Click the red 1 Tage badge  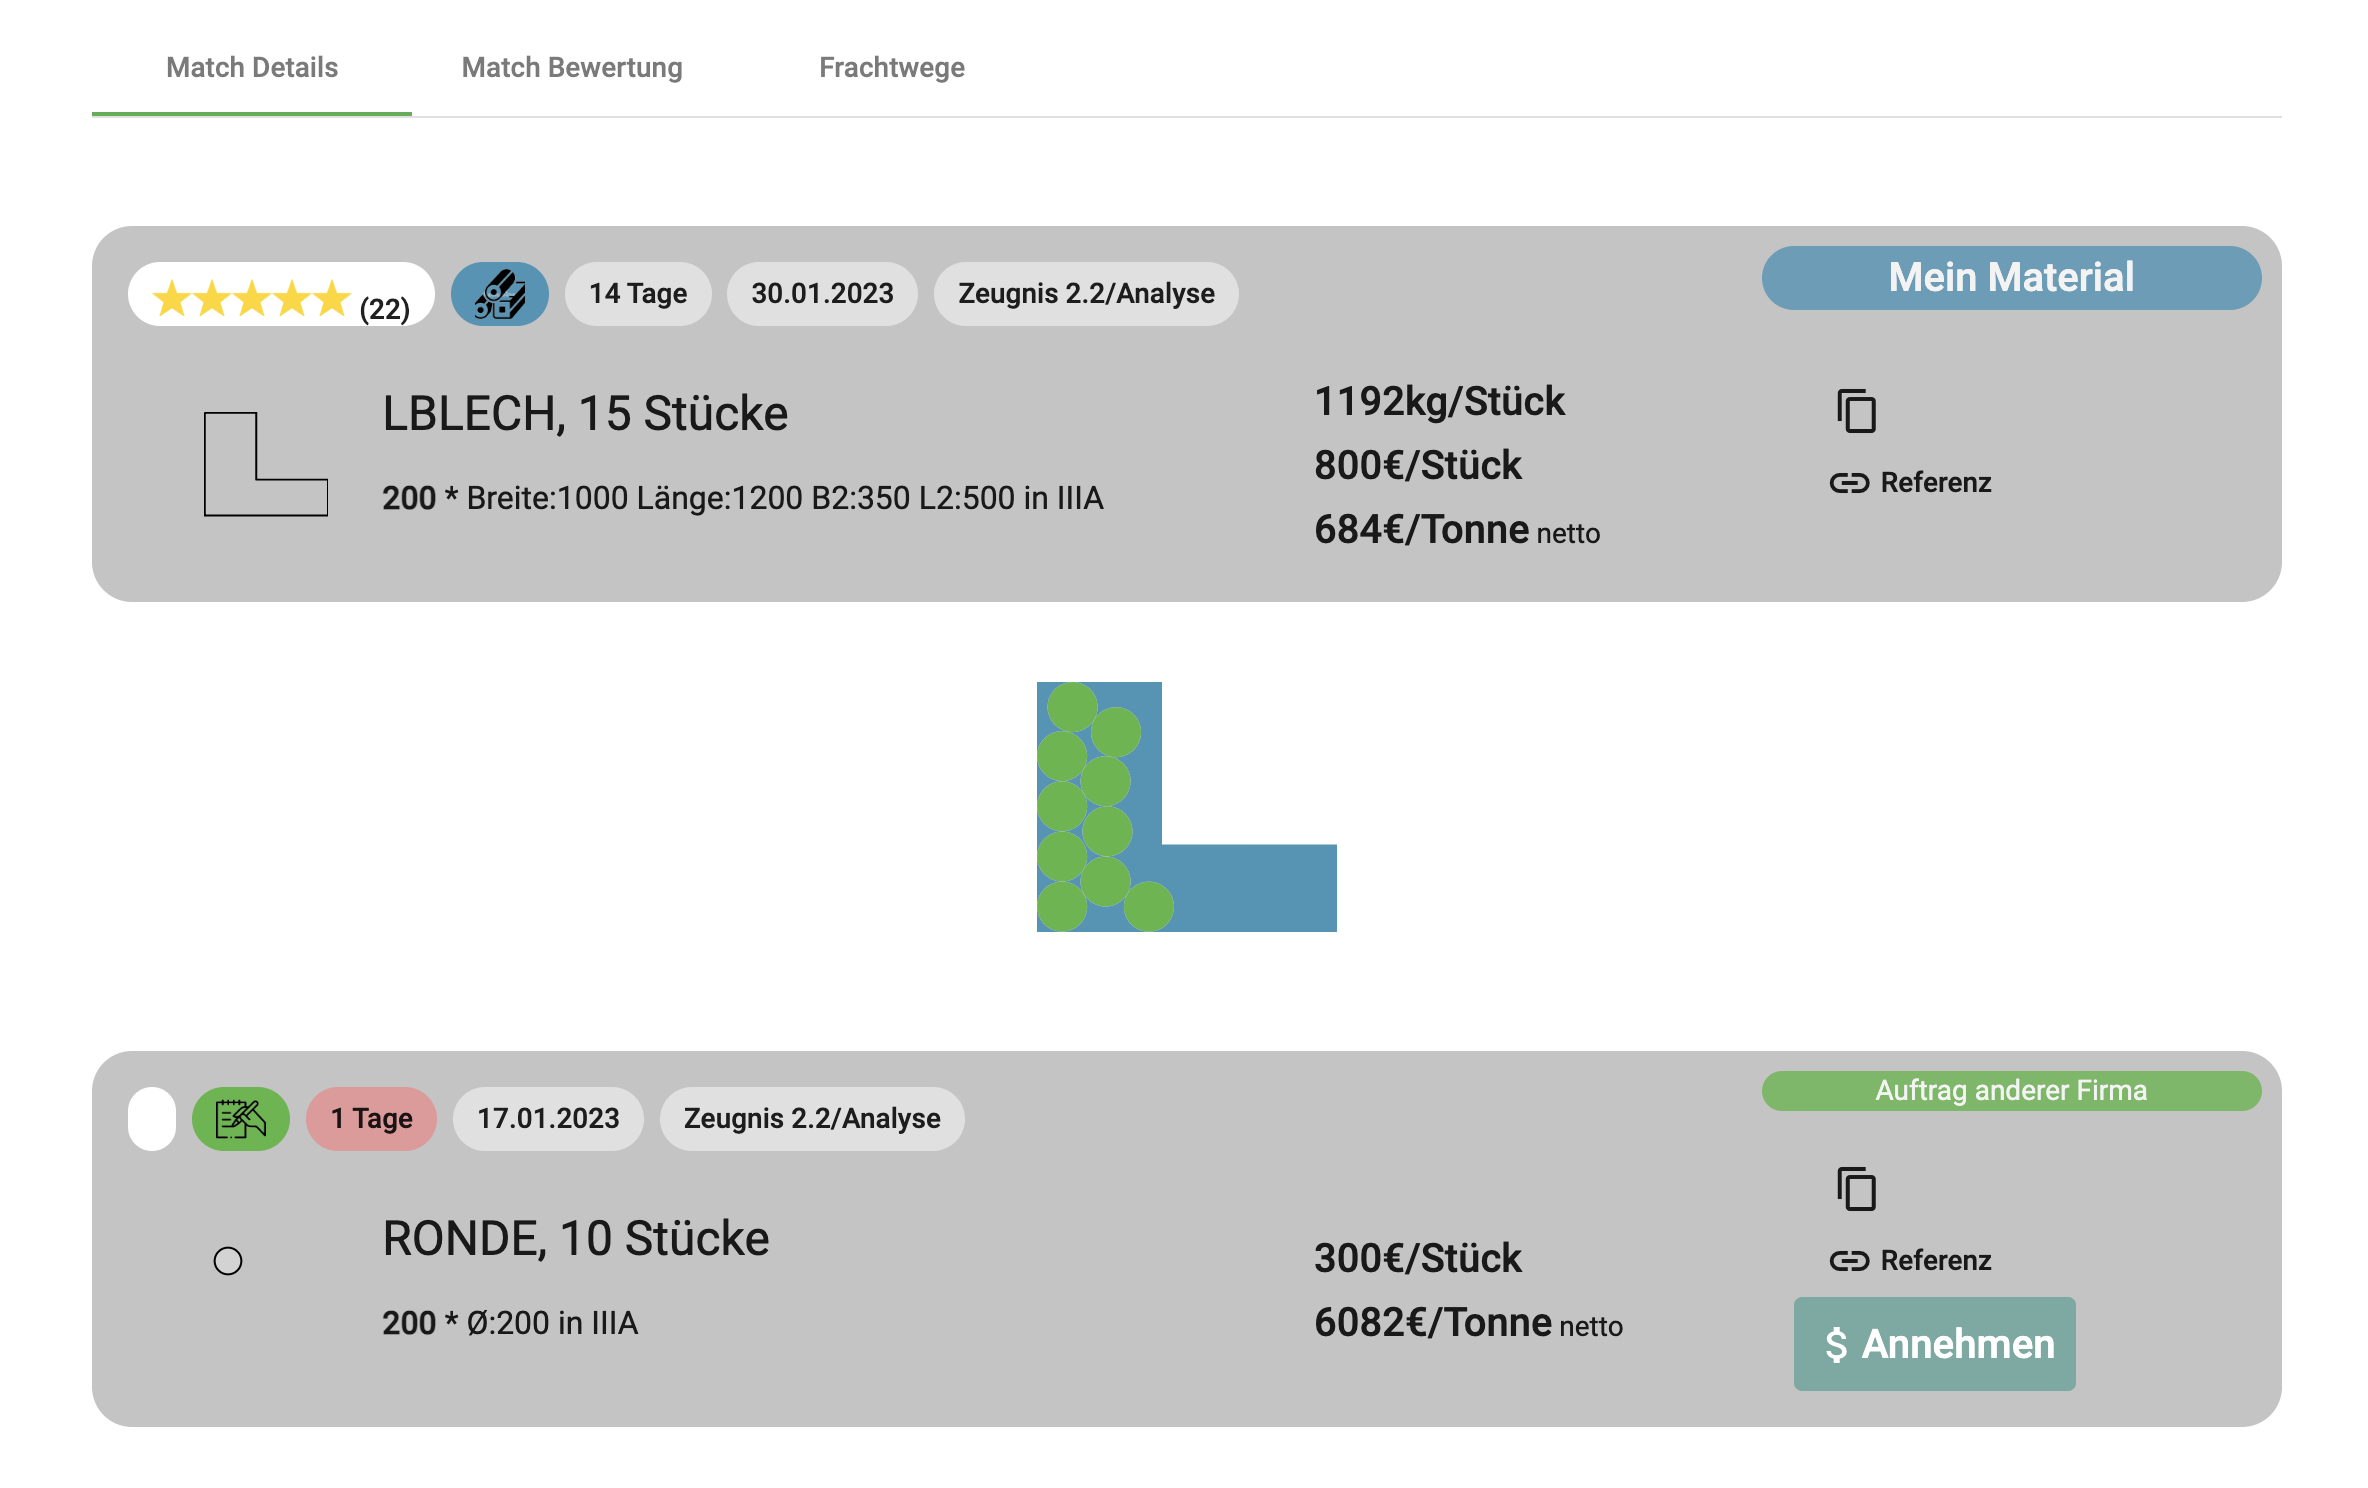371,1119
